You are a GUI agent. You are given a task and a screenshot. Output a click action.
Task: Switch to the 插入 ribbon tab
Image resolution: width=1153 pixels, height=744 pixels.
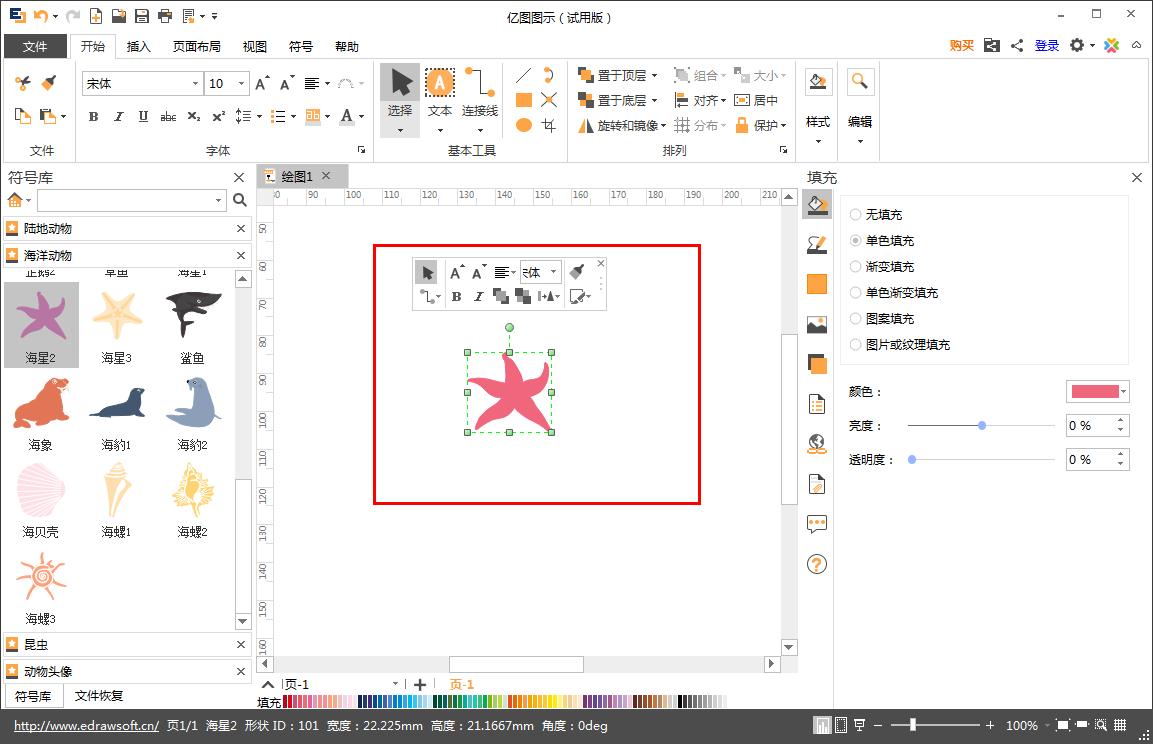[138, 46]
